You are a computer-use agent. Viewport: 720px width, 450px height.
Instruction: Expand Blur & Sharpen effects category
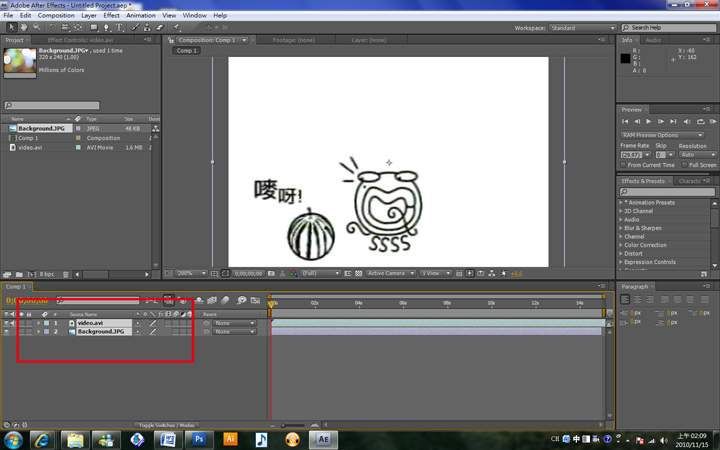pyautogui.click(x=621, y=228)
